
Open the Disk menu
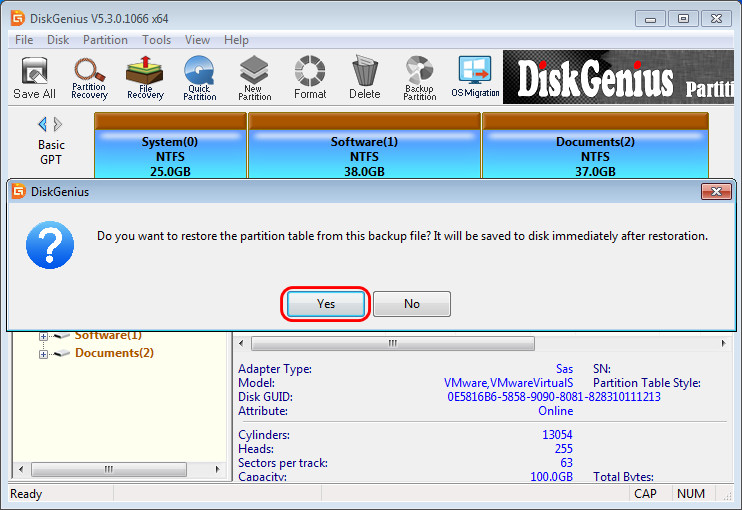point(58,40)
